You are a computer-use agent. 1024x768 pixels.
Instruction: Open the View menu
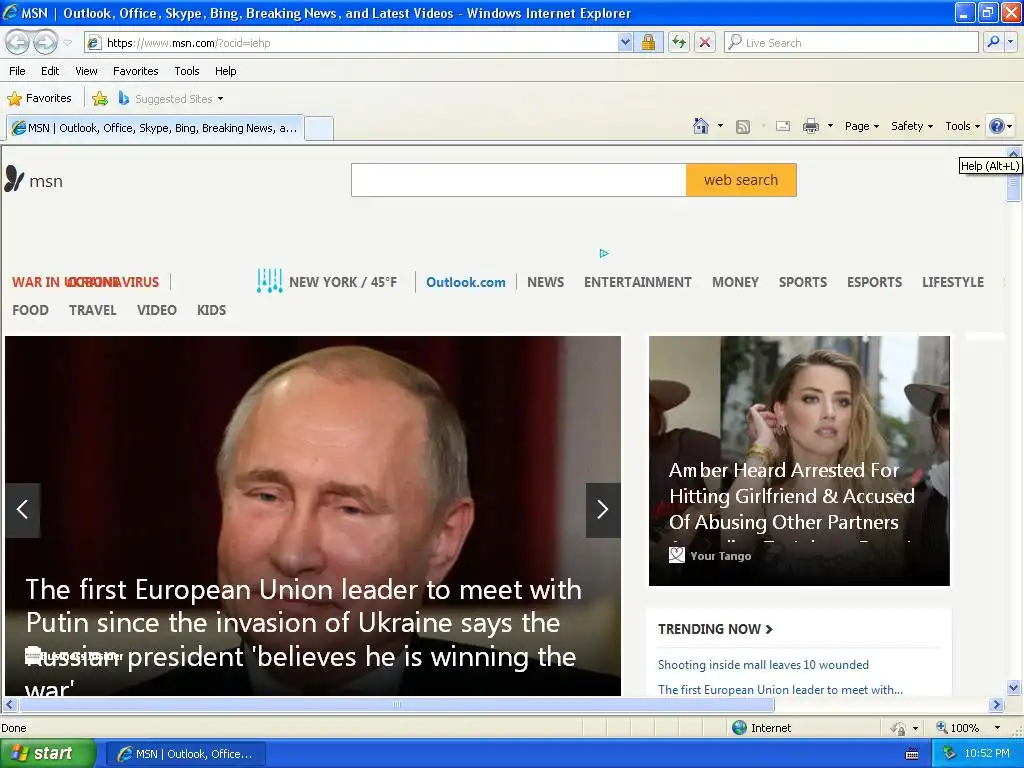[x=86, y=71]
